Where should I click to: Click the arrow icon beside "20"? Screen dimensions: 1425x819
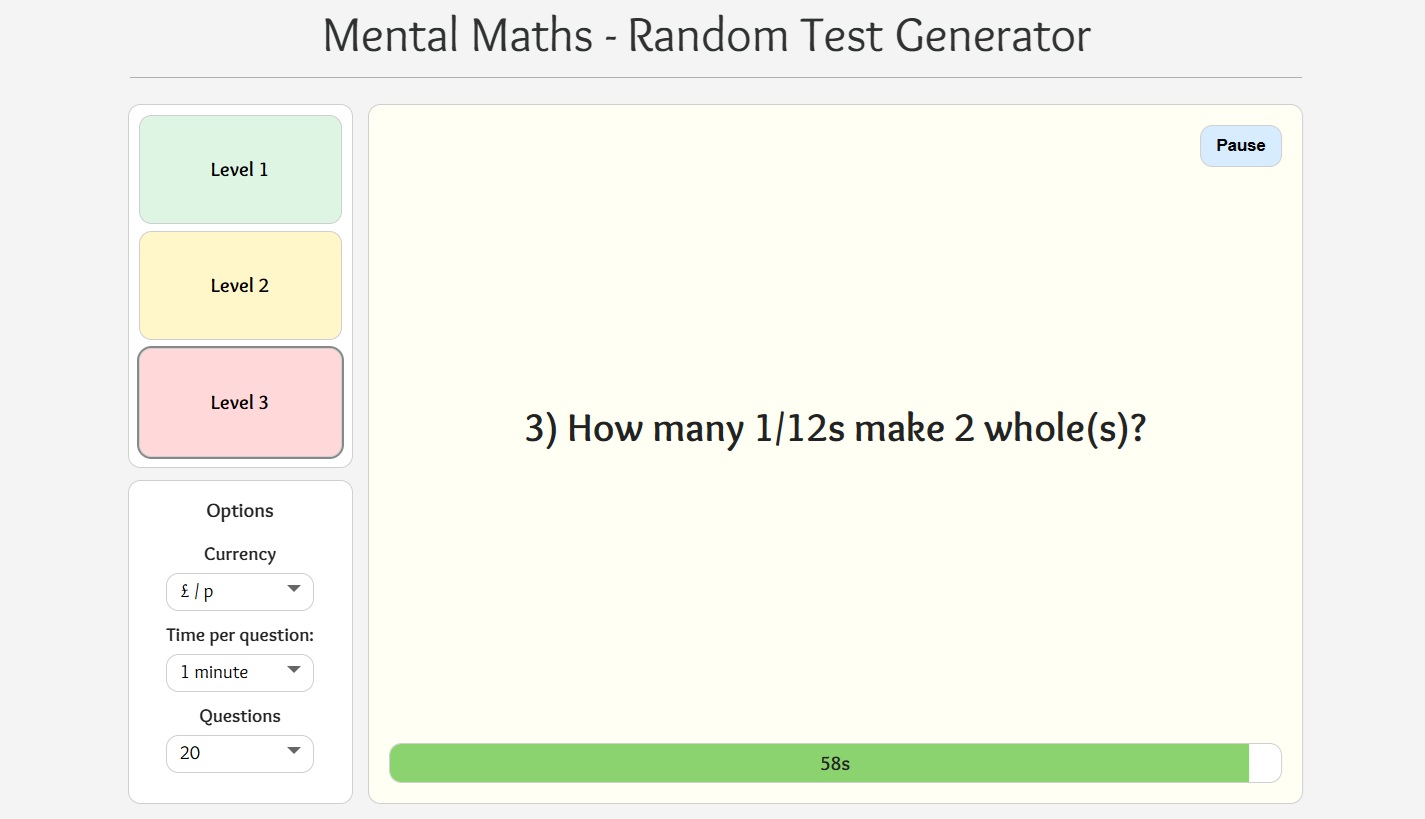coord(294,752)
